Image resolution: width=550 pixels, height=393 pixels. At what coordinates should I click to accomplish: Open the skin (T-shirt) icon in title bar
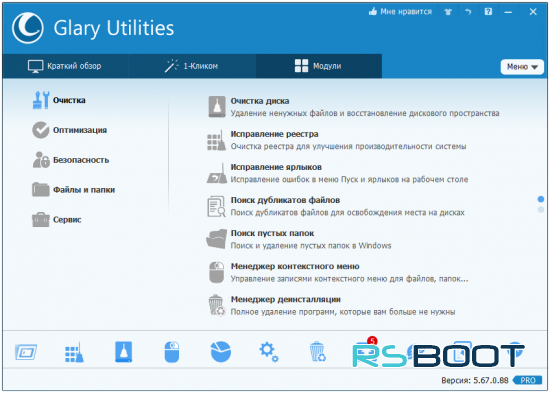pyautogui.click(x=448, y=12)
